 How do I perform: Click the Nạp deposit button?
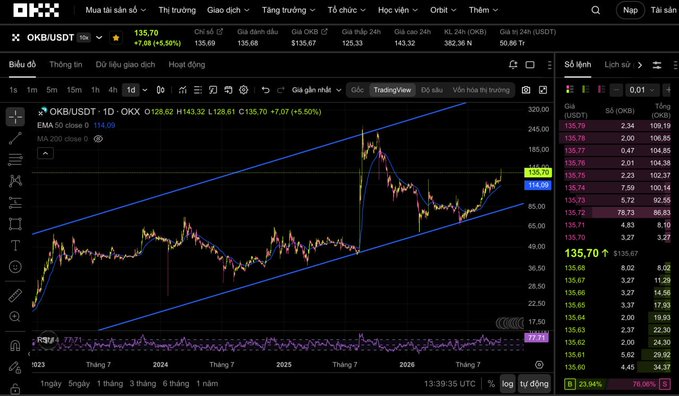coord(630,10)
